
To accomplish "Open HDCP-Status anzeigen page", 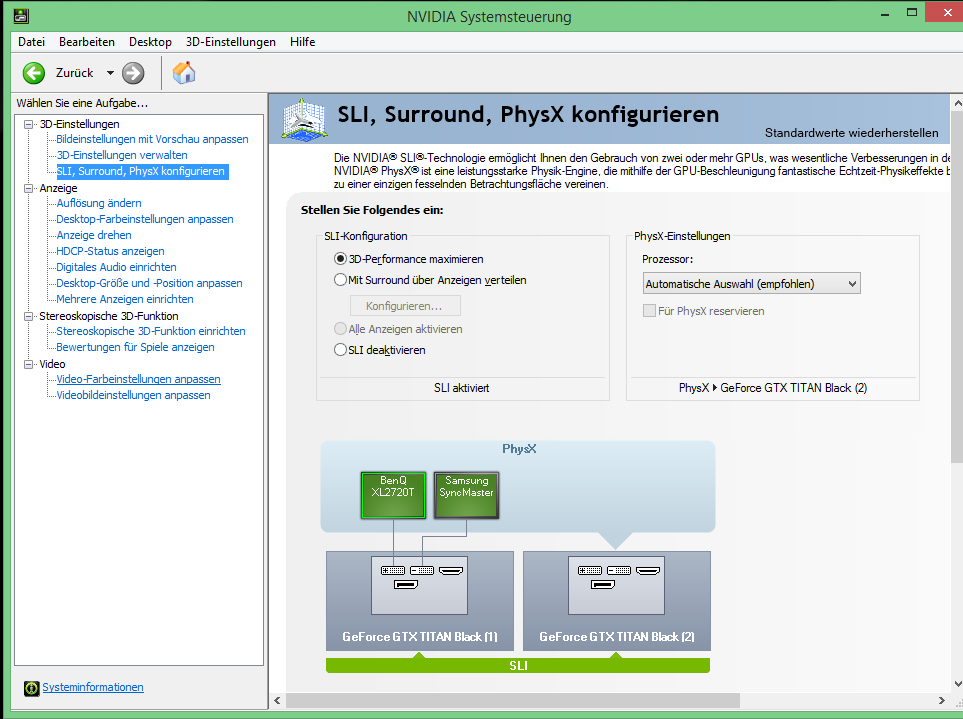I will click(111, 251).
